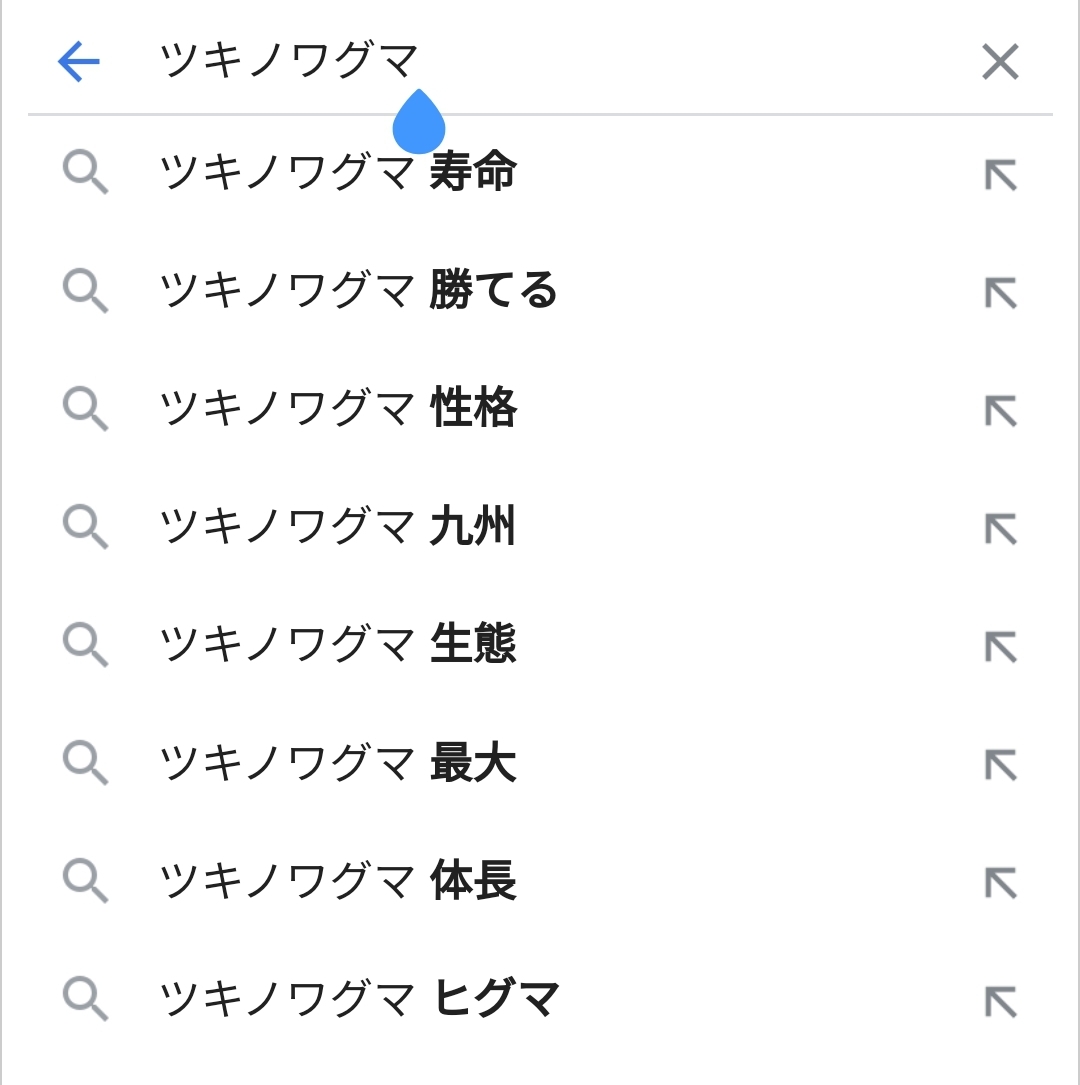Search for ツキノワグマ 最大 suggestion
Viewport: 1080px width, 1085px height.
point(338,763)
